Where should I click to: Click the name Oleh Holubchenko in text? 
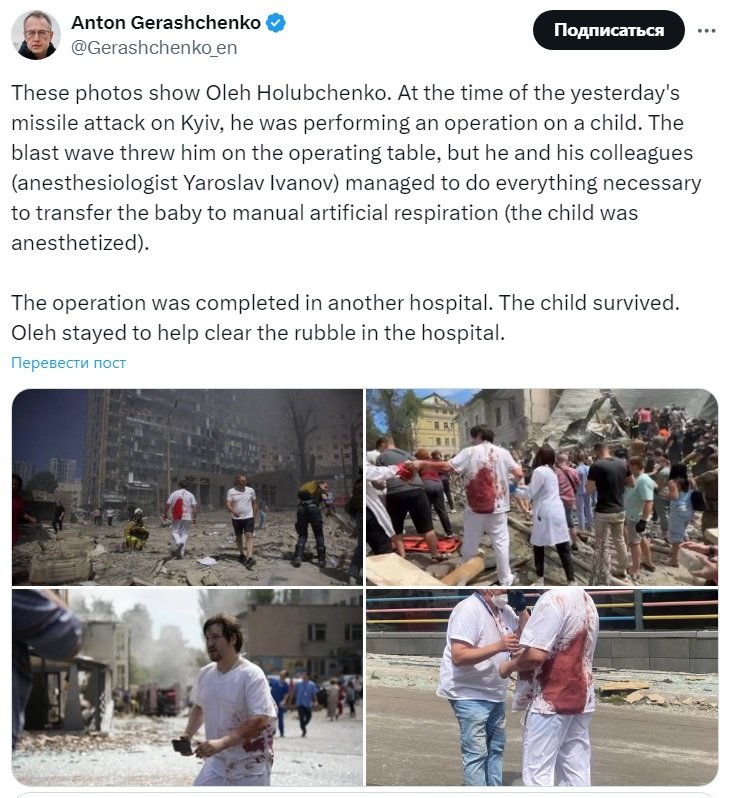[x=298, y=93]
